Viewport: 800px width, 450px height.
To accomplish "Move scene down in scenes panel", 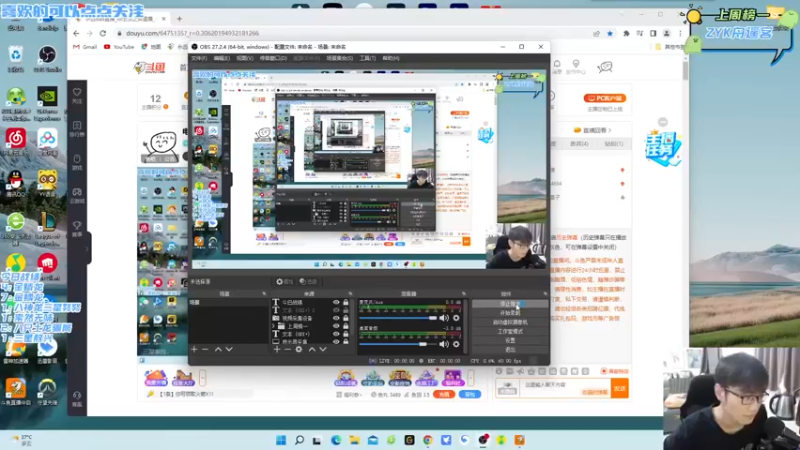I will (229, 349).
